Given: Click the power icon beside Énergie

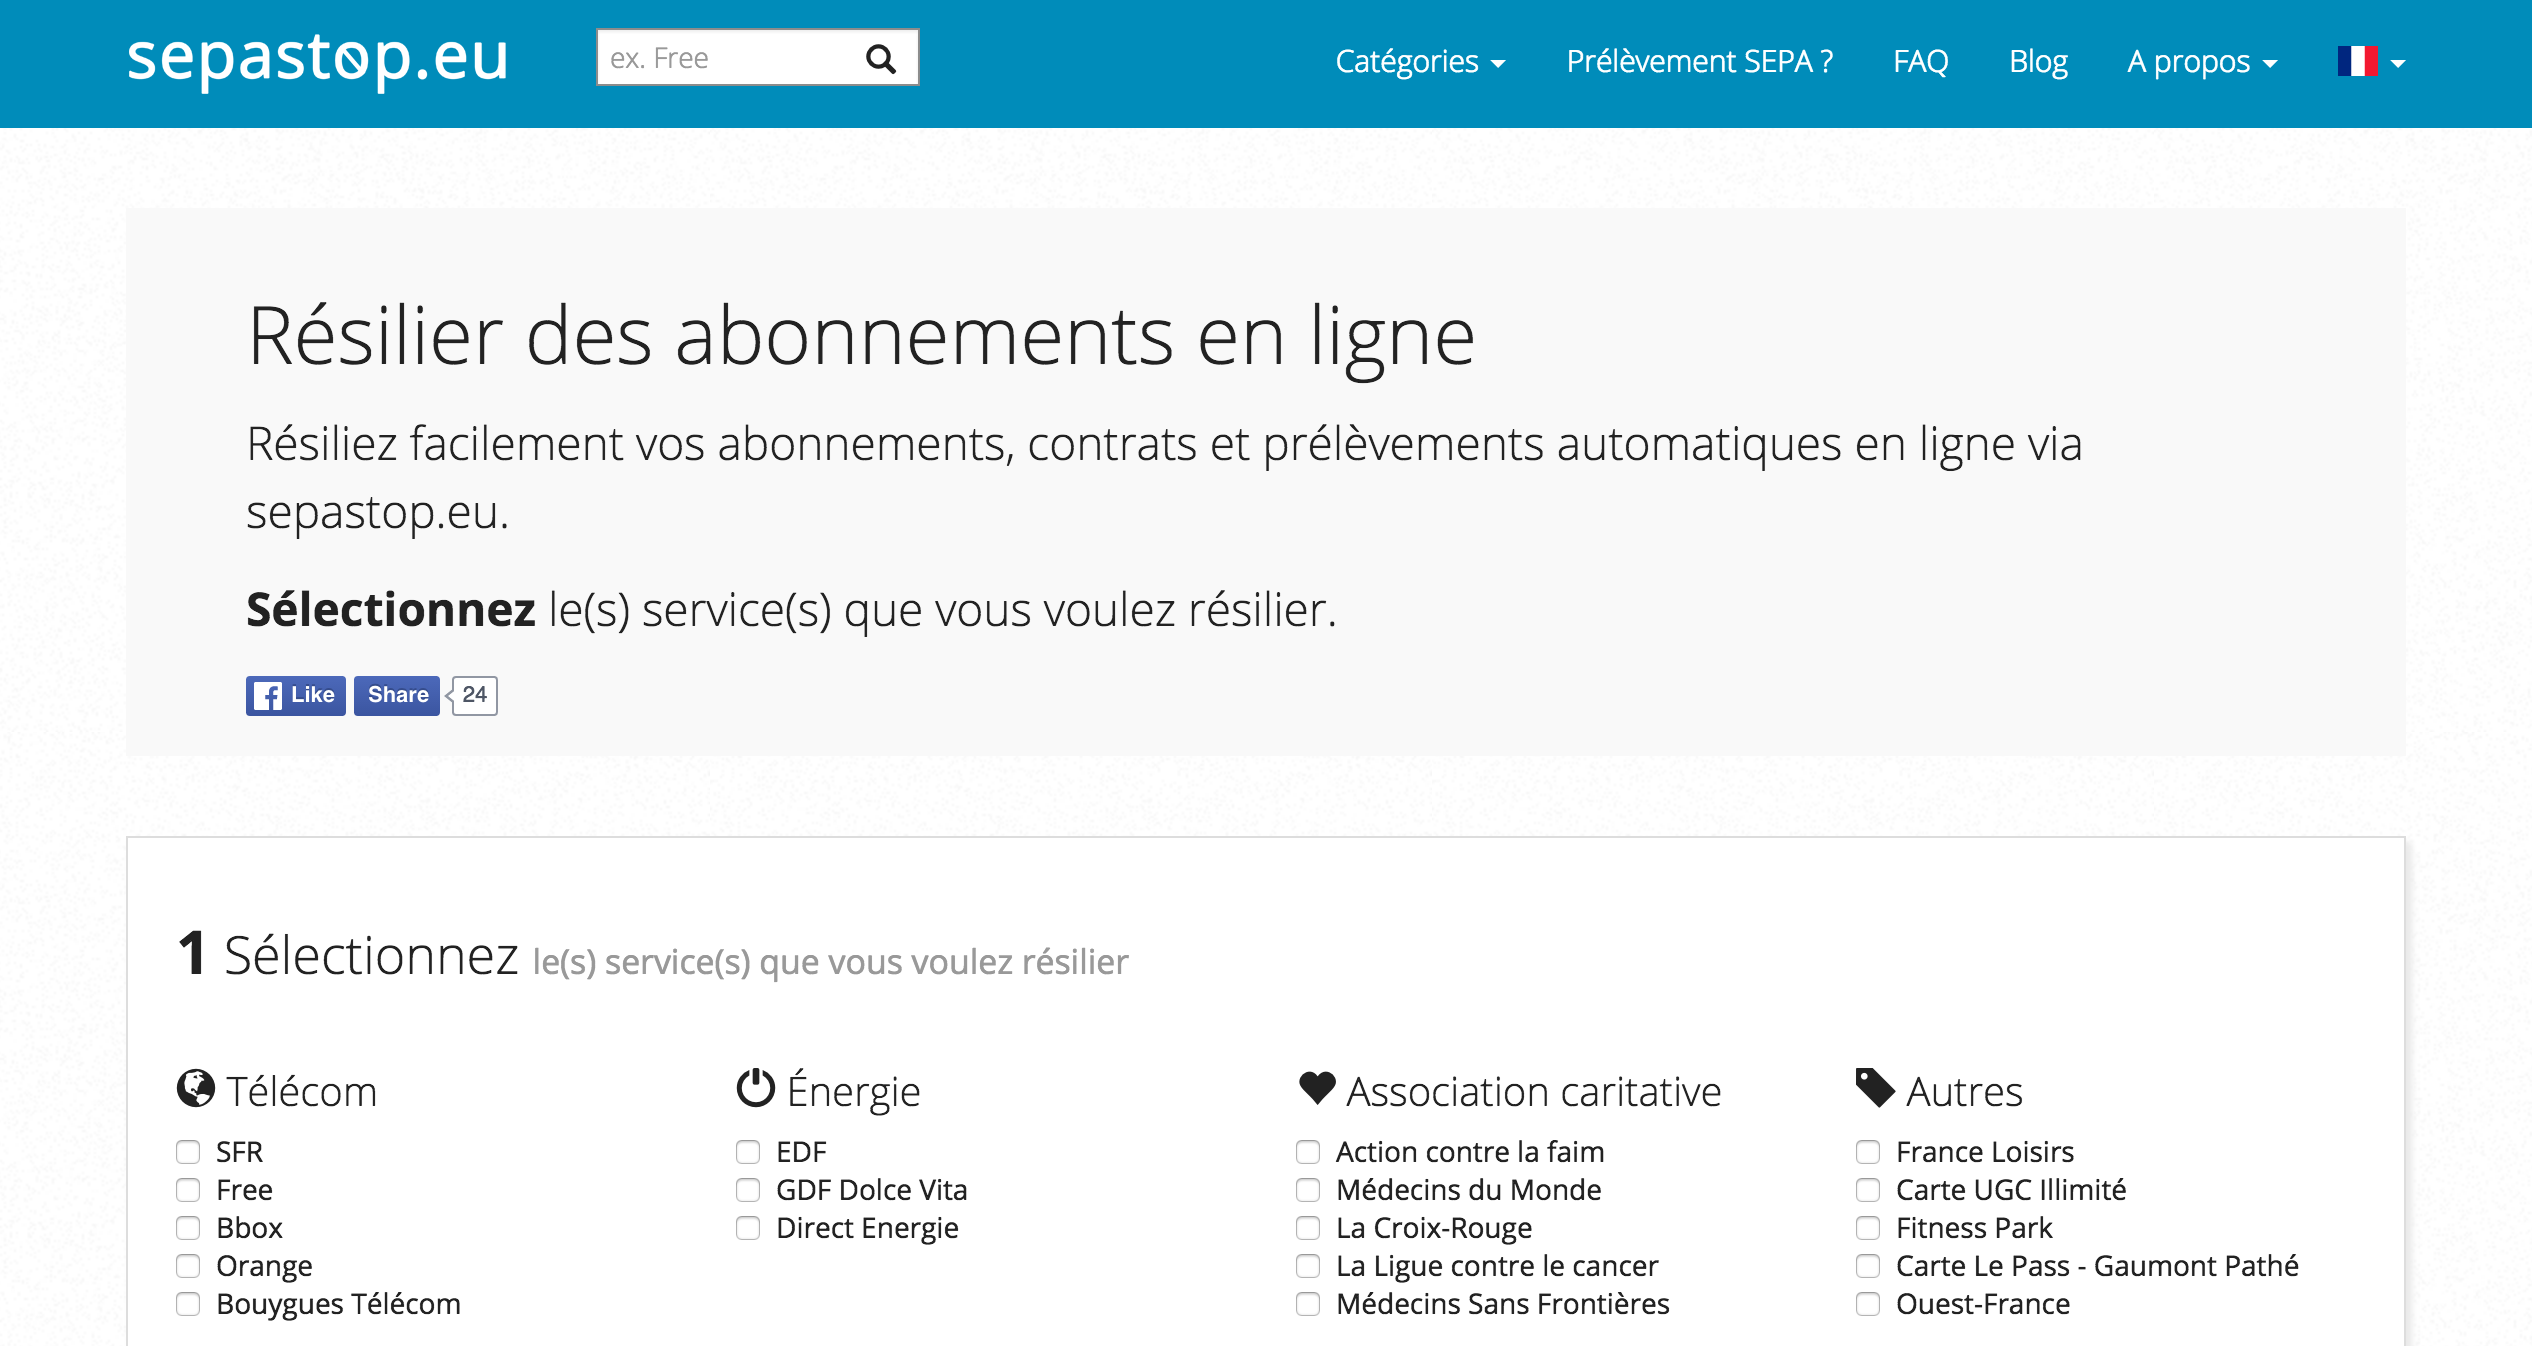Looking at the screenshot, I should tap(756, 1089).
